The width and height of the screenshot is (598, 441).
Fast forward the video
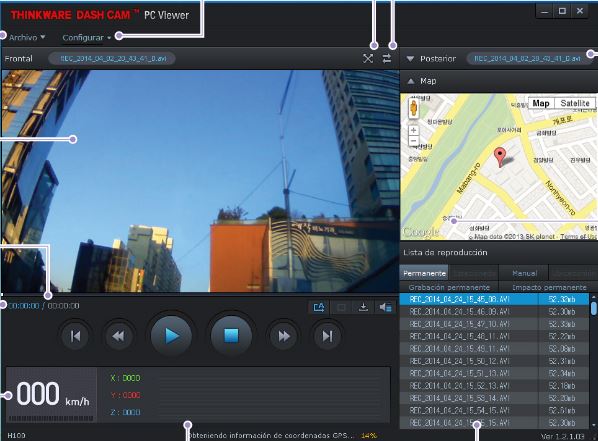click(x=283, y=336)
